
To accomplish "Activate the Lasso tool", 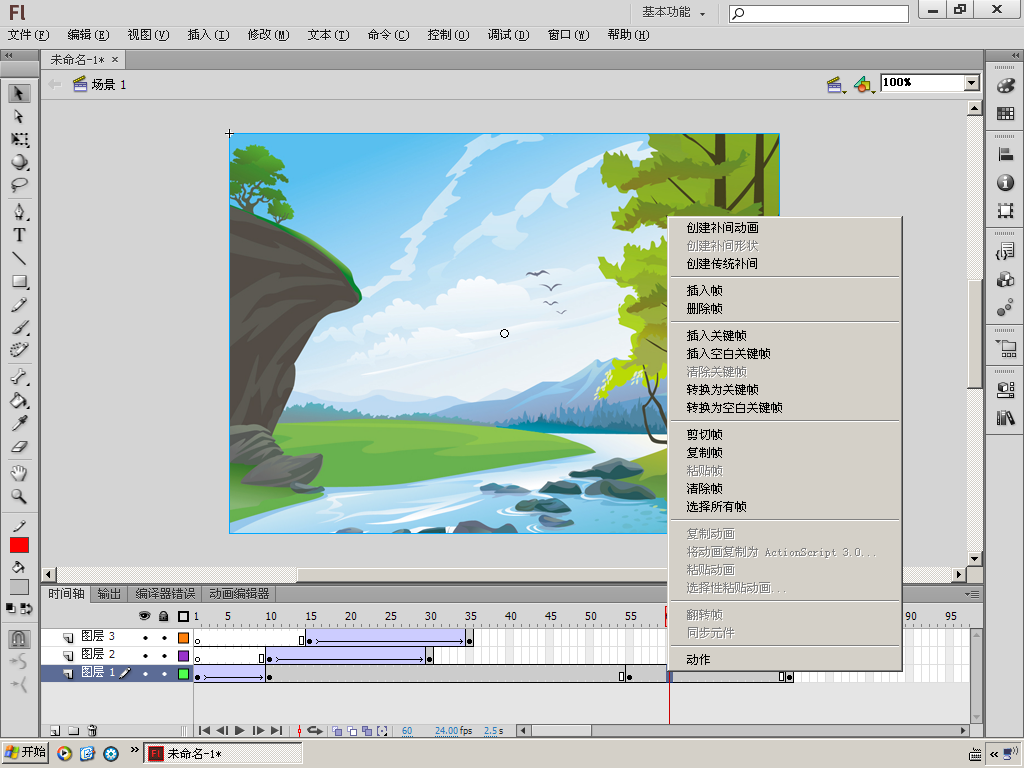I will 19,185.
